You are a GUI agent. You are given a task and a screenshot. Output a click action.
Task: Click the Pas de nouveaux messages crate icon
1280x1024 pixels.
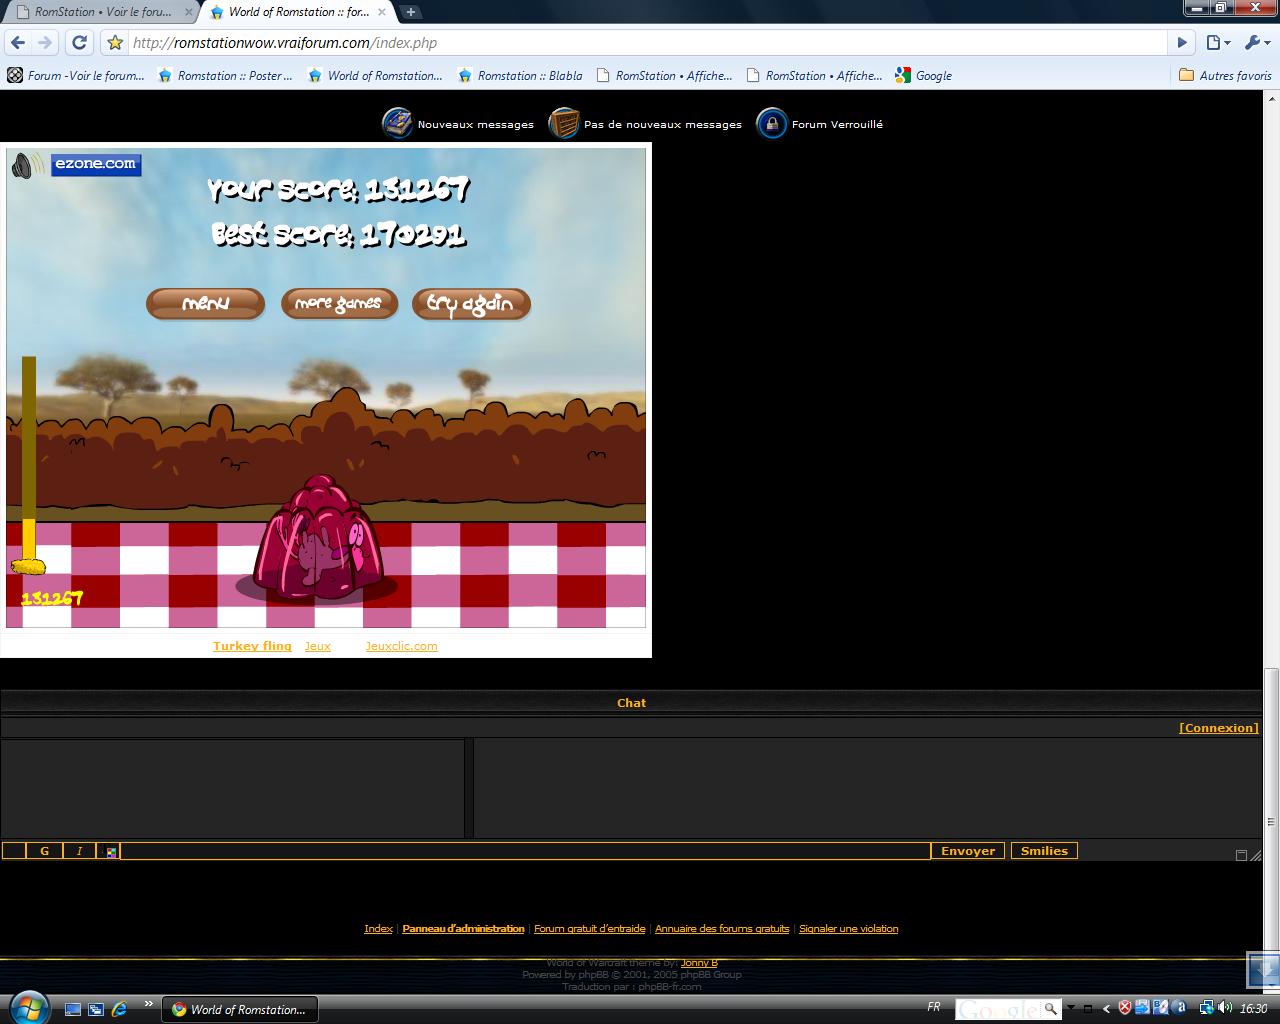point(564,123)
